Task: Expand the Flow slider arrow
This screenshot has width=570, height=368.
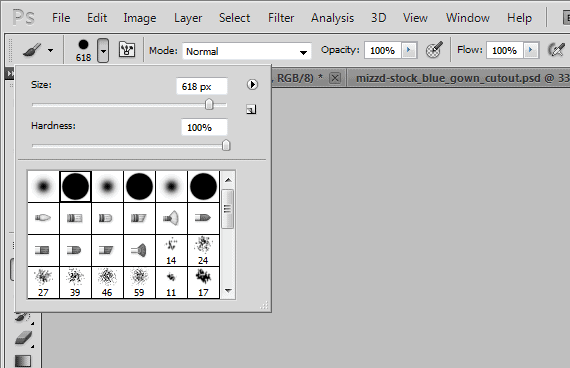Action: tap(530, 50)
